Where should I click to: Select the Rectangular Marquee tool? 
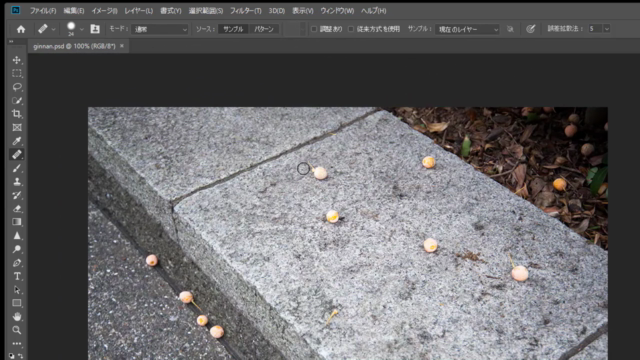17,73
